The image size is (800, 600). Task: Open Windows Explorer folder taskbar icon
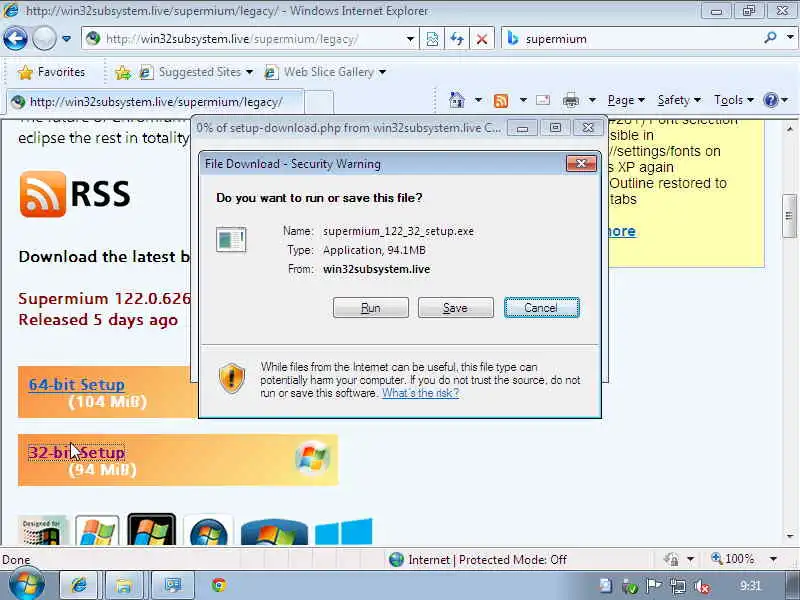(x=123, y=585)
